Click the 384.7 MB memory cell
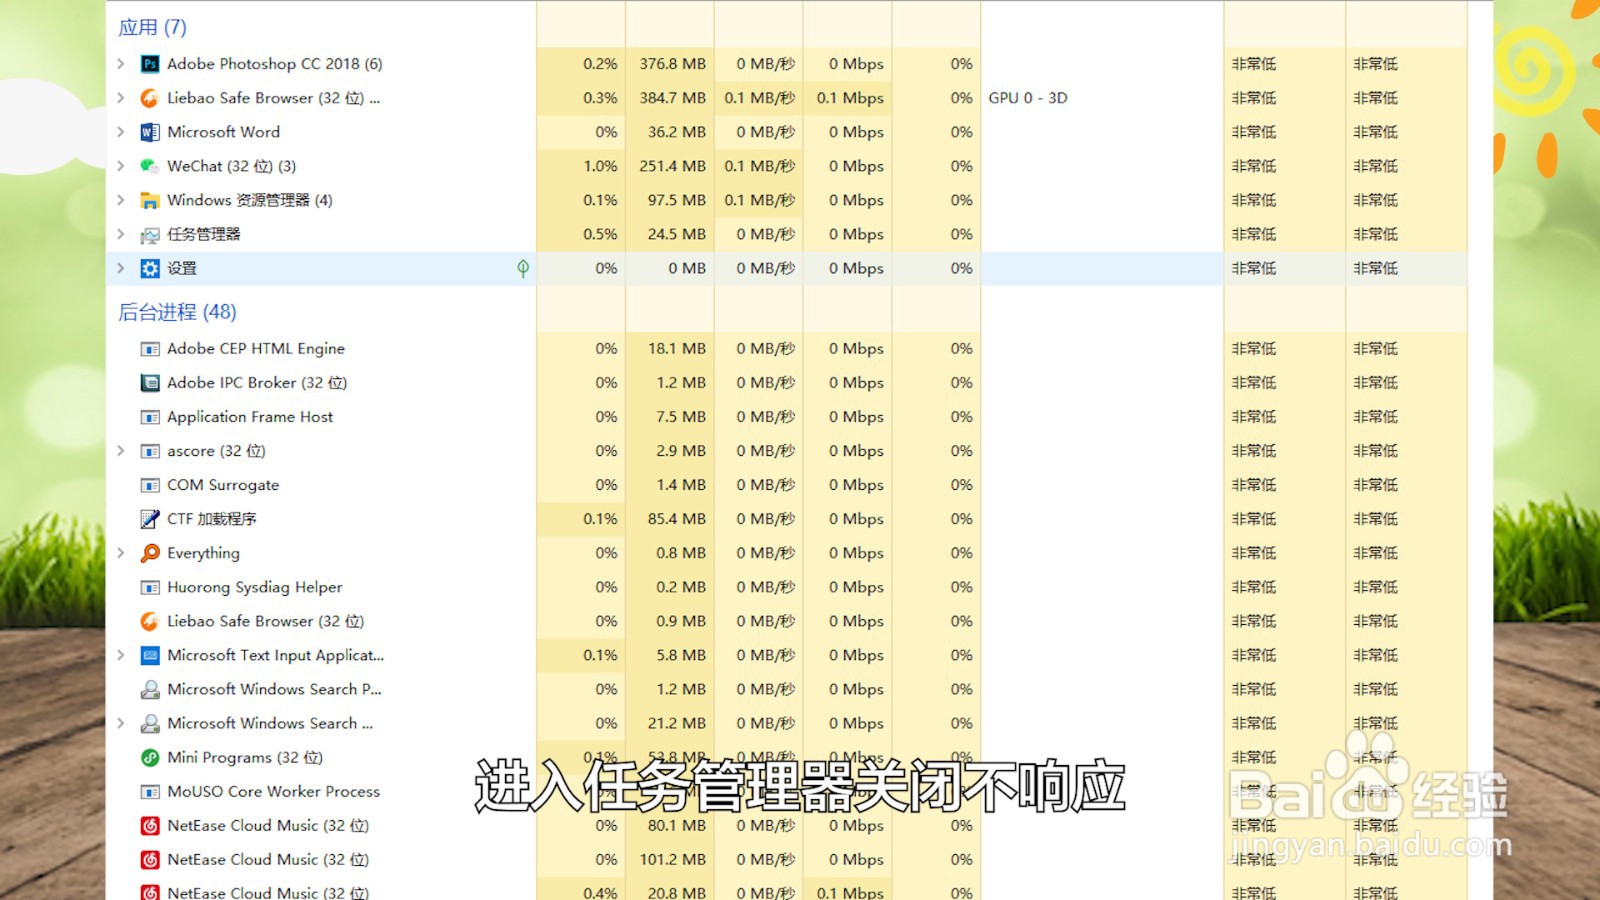1600x900 pixels. pyautogui.click(x=672, y=98)
